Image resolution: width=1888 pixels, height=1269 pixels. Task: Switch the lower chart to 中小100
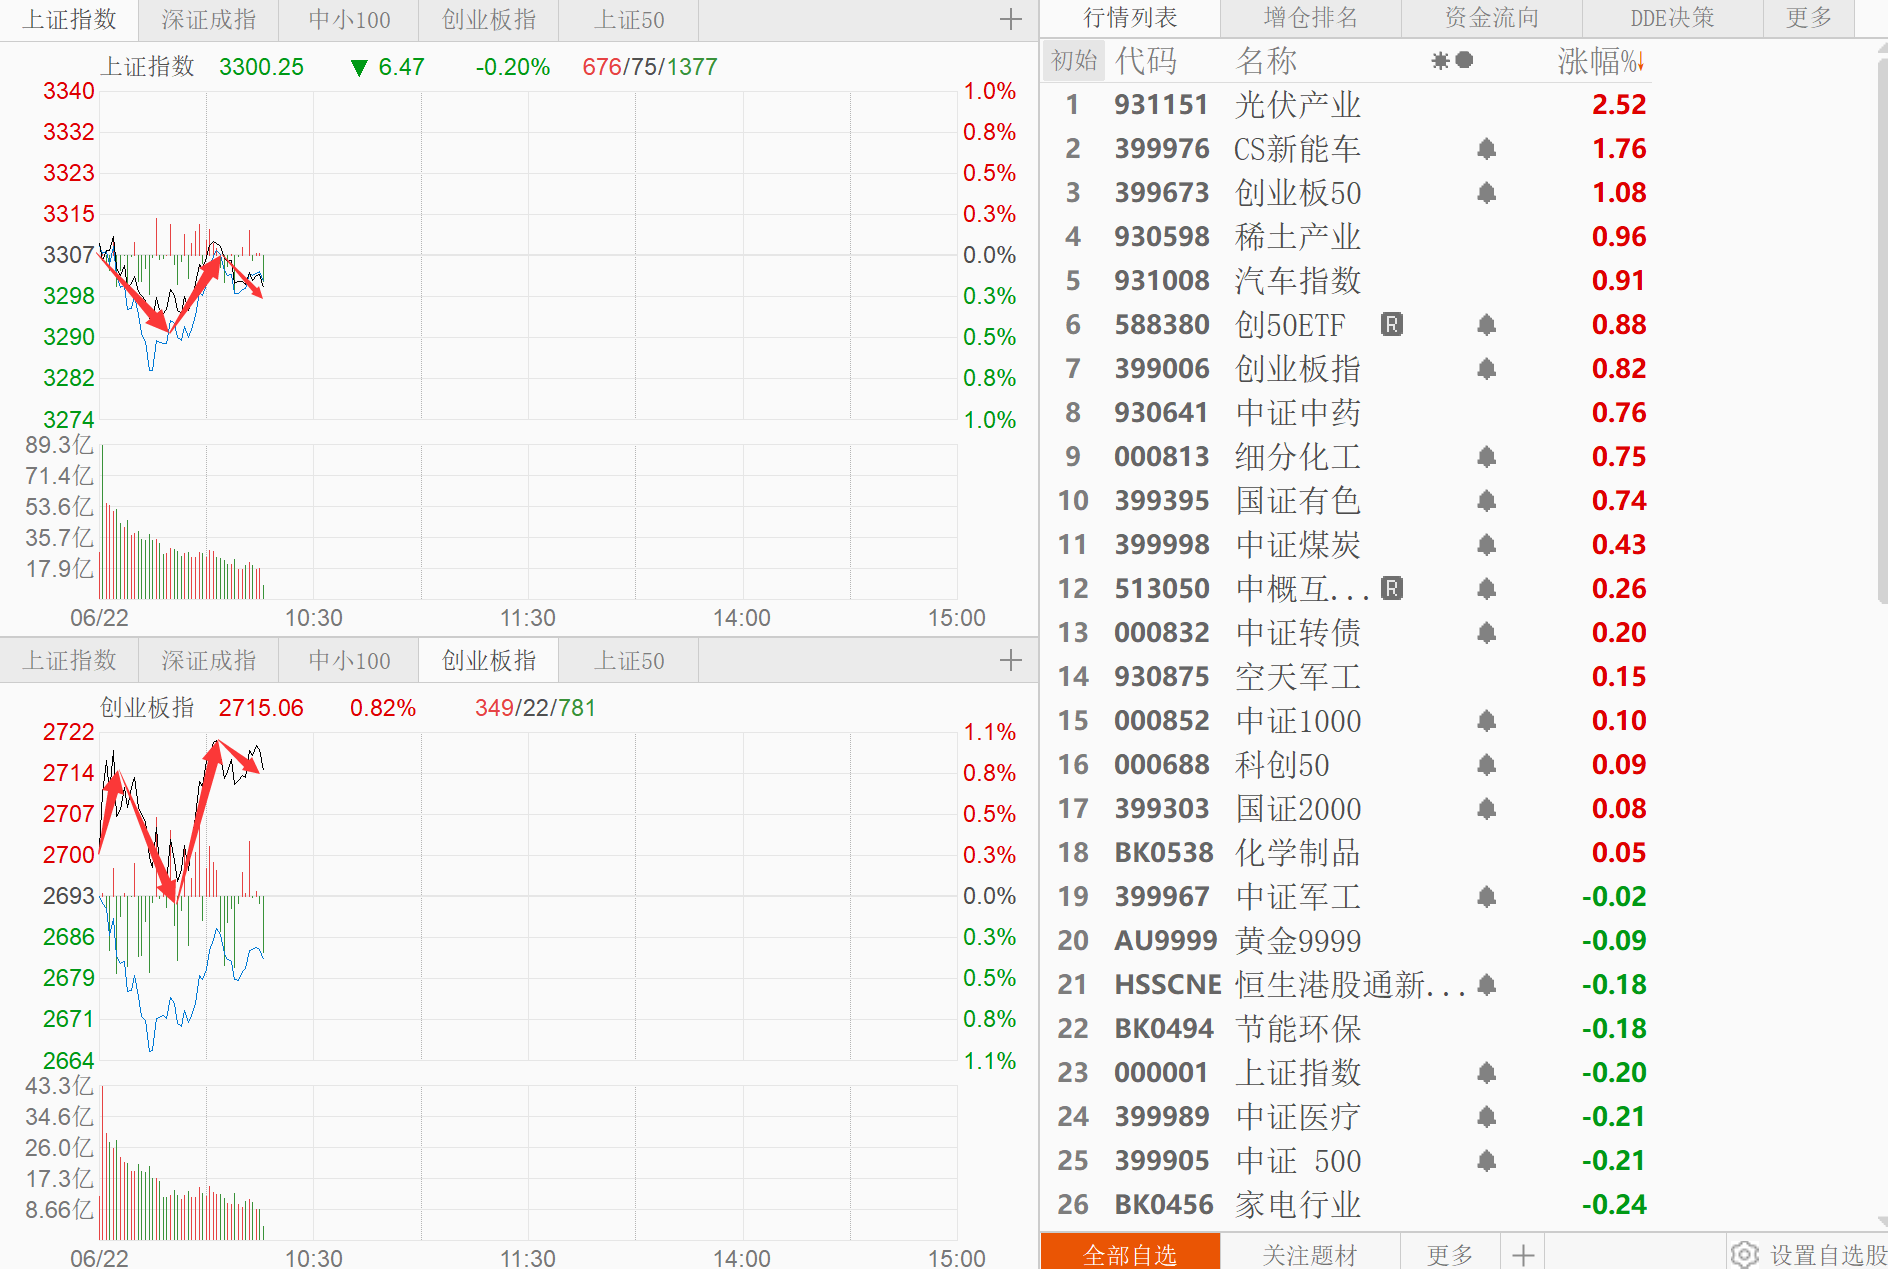(349, 661)
